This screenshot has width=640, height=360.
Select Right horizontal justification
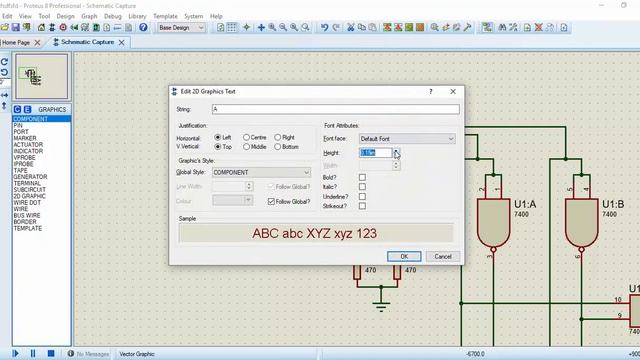[x=278, y=138]
